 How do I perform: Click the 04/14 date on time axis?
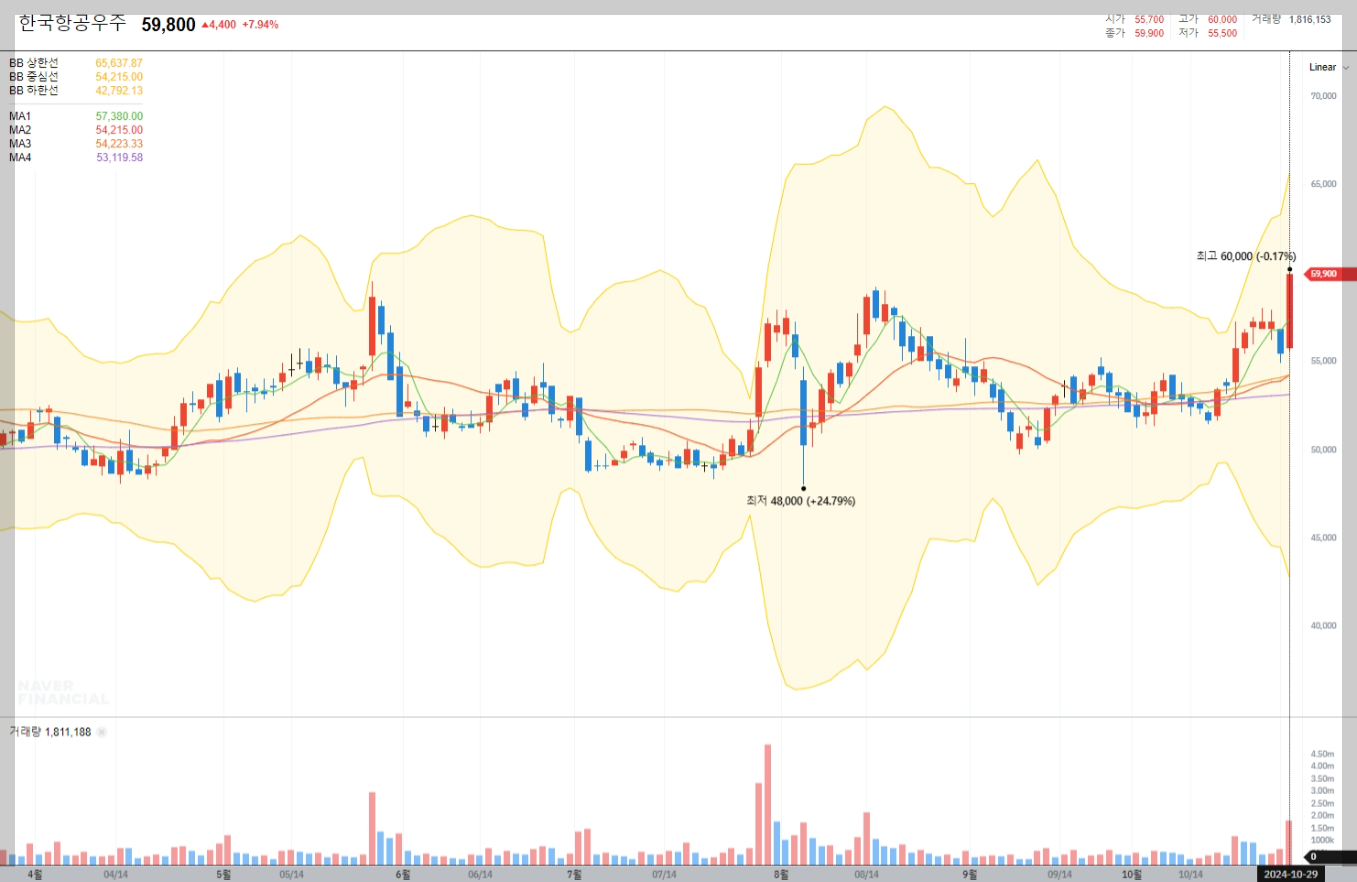click(115, 874)
